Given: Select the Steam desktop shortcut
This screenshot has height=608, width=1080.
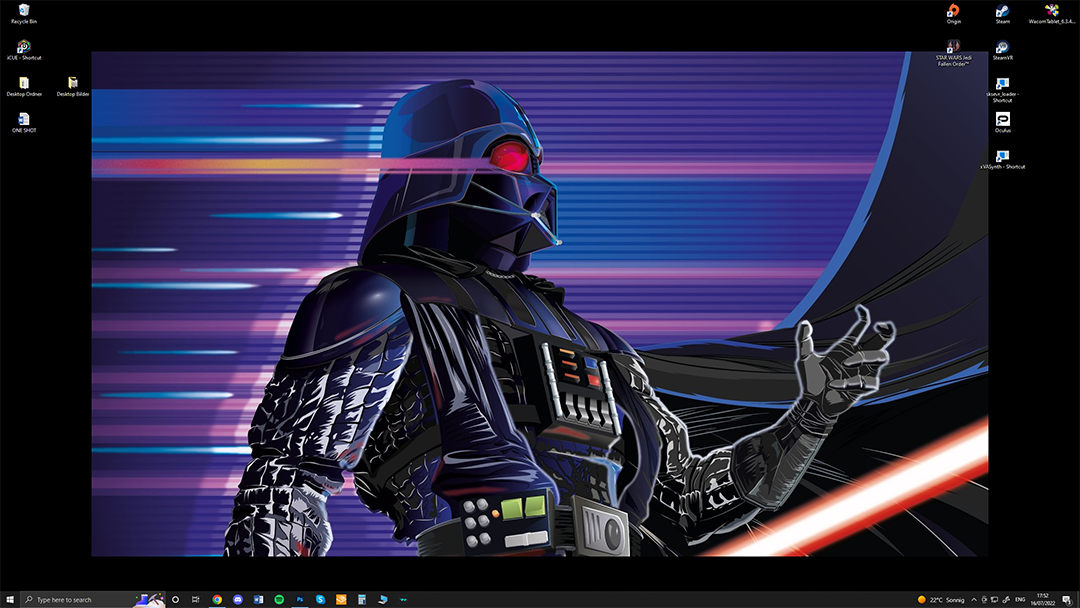Looking at the screenshot, I should point(1002,14).
